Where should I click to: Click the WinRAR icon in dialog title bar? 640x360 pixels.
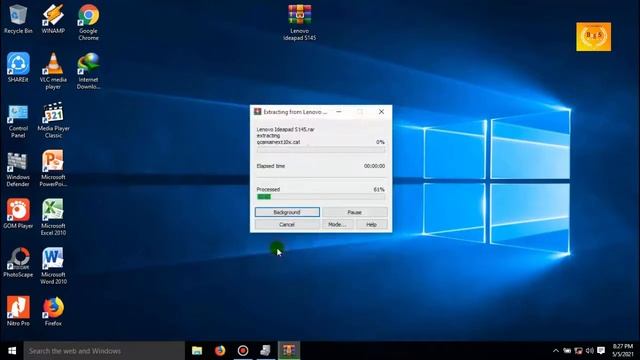[258, 111]
